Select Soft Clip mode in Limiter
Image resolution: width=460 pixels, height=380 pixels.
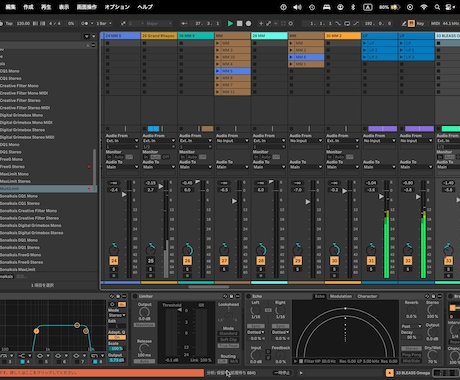(228, 340)
